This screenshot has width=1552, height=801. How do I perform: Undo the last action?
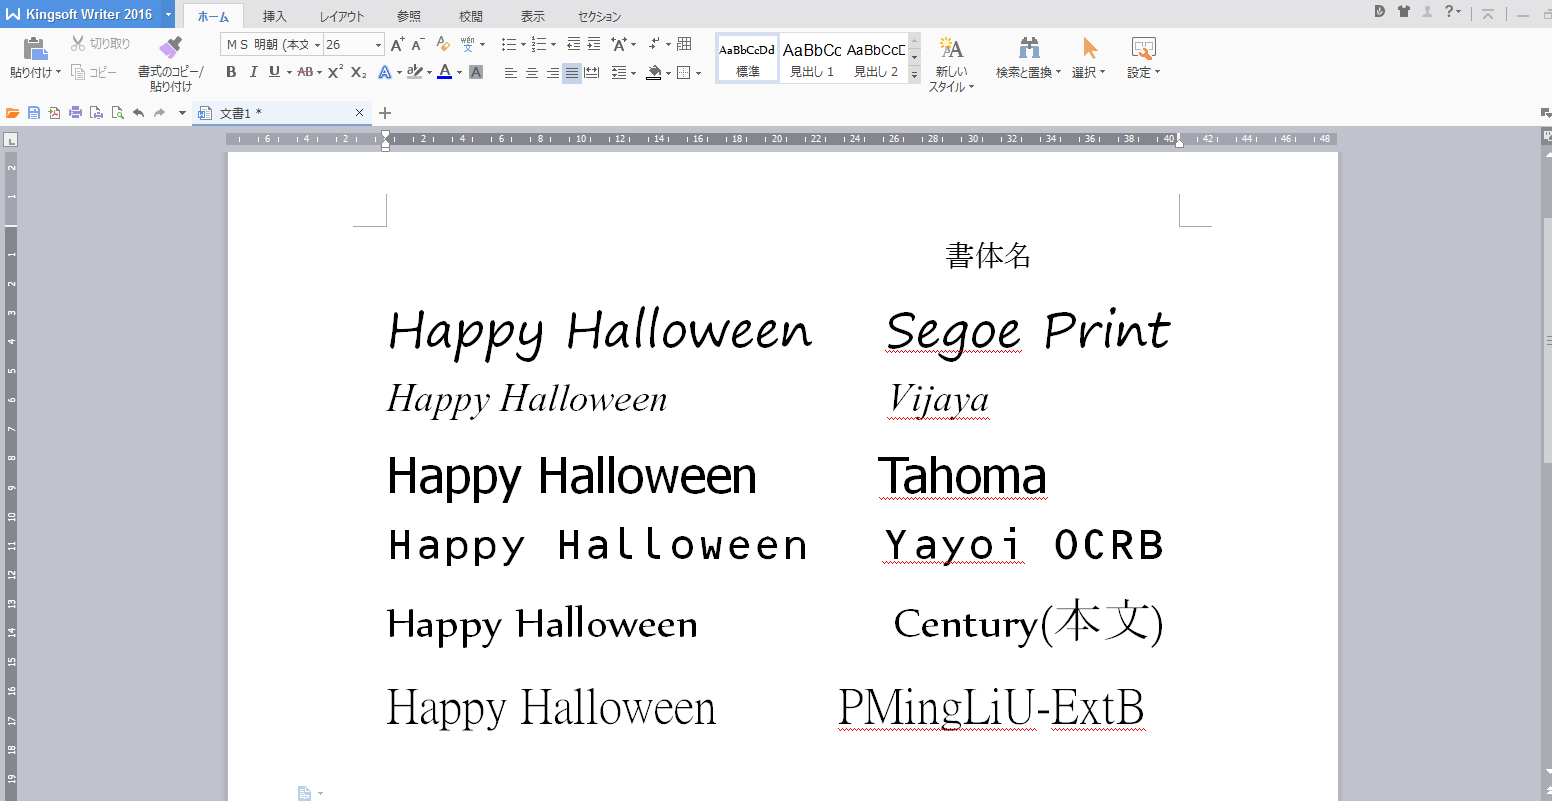click(x=138, y=113)
